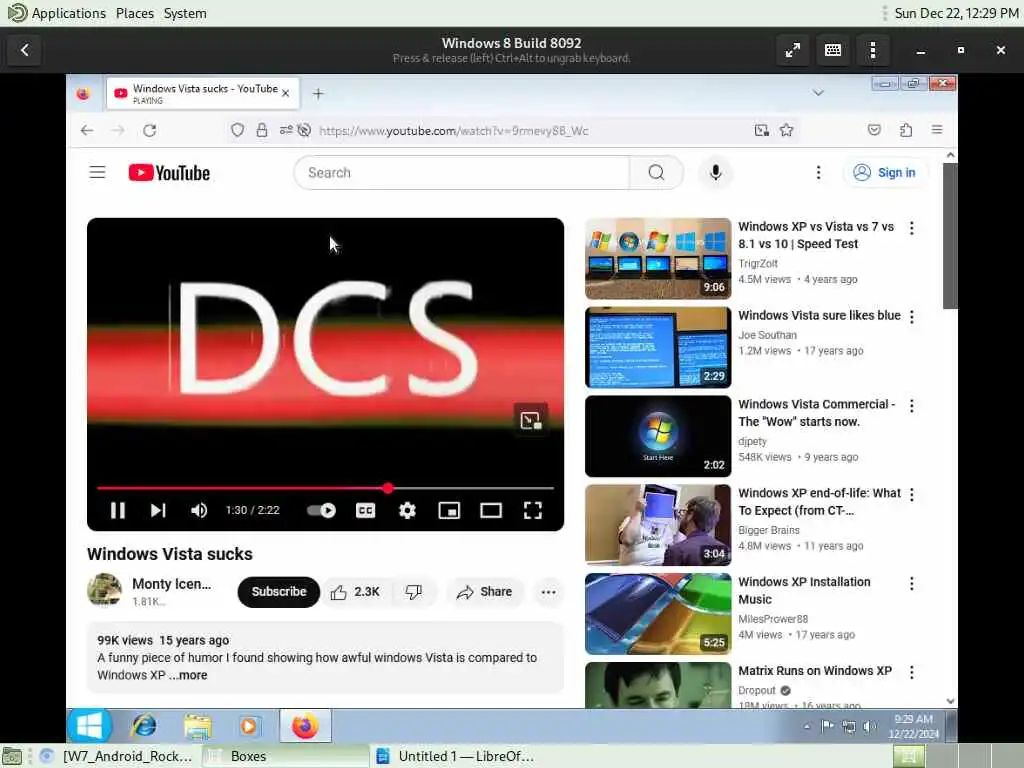Click the red progress bar scrubber
Screen dimensions: 1024x768
click(x=388, y=488)
